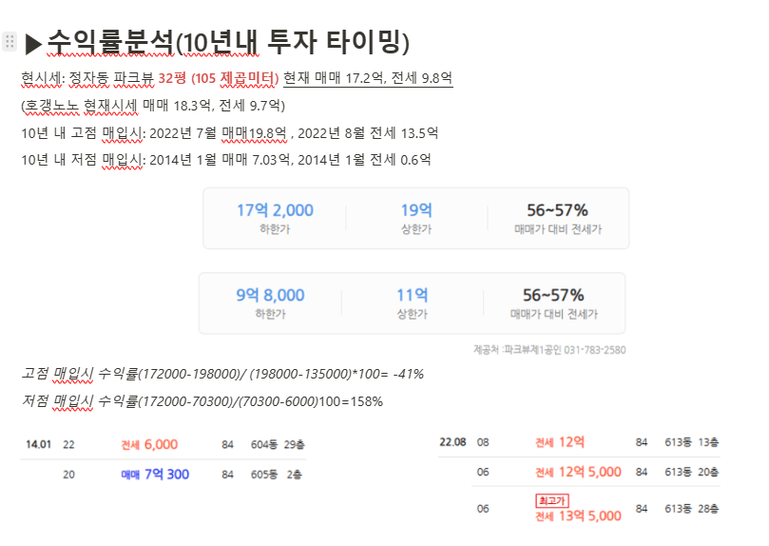Image resolution: width=769 pixels, height=546 pixels.
Task: Click the 전세 6,000 transaction row
Action: pyautogui.click(x=165, y=444)
